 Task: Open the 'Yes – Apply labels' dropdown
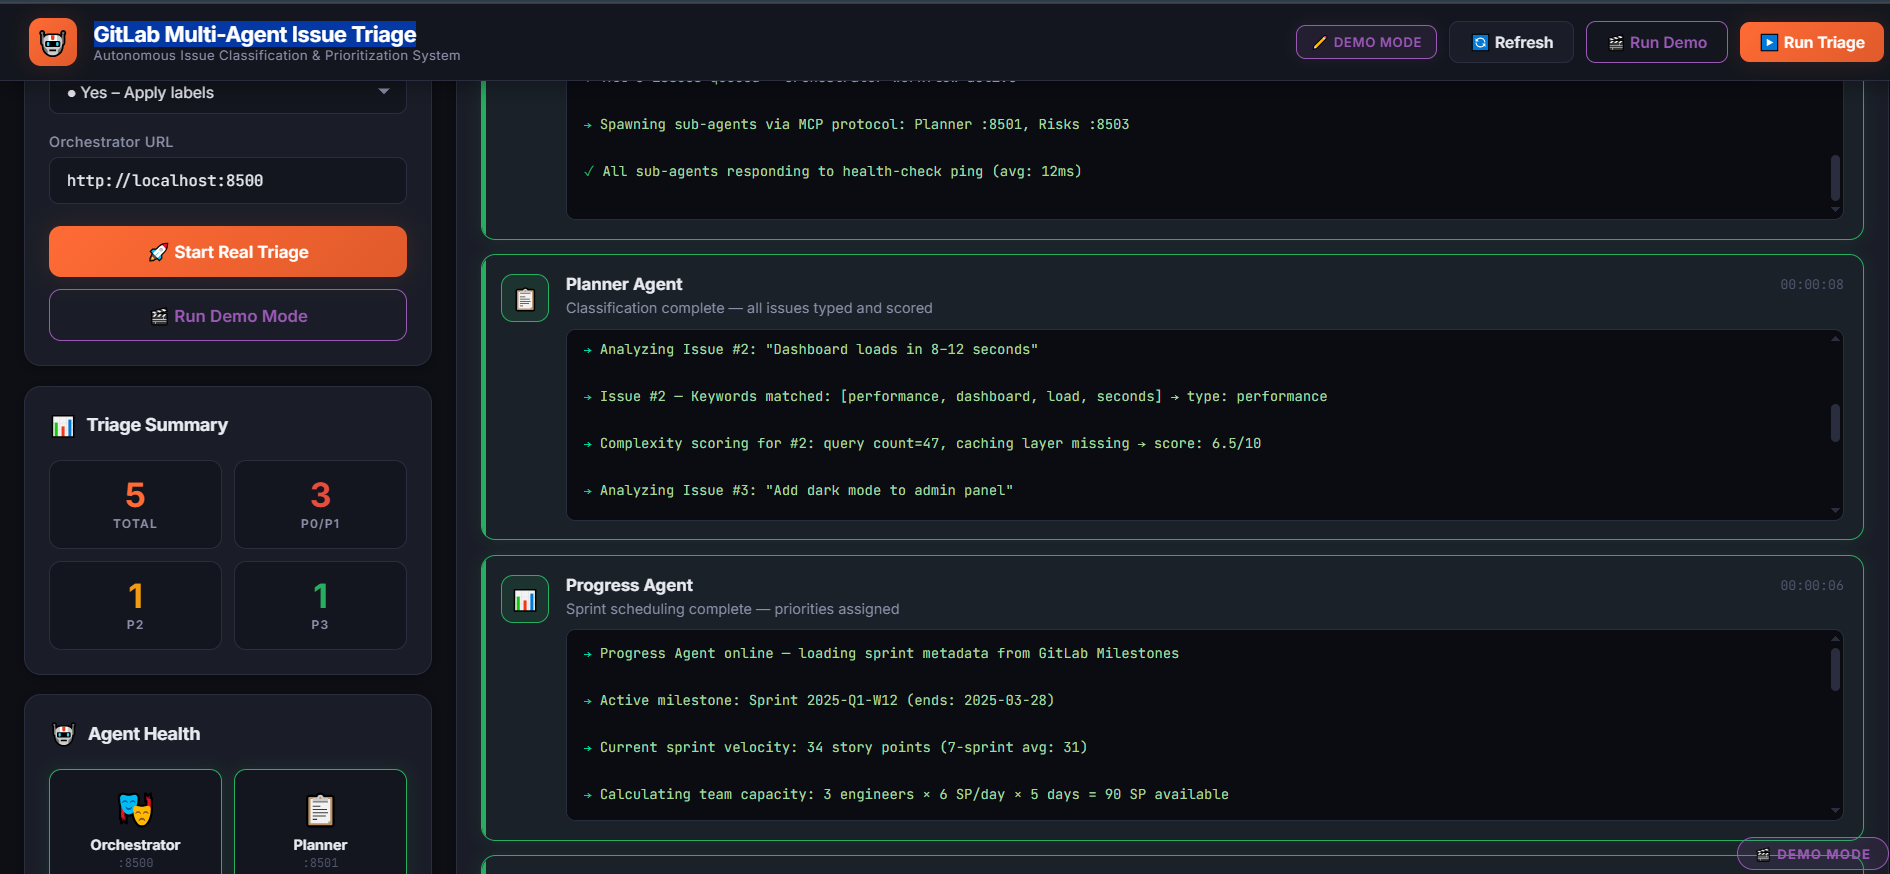[x=228, y=93]
